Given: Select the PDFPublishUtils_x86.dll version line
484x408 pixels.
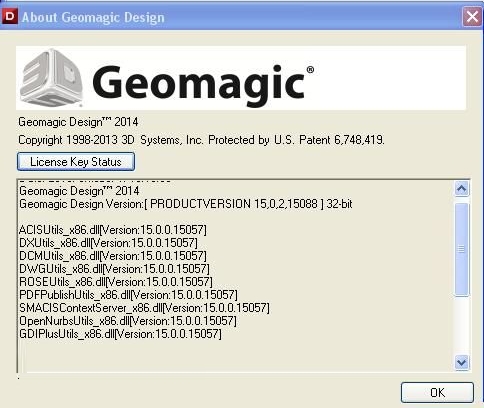Looking at the screenshot, I should tap(128, 295).
